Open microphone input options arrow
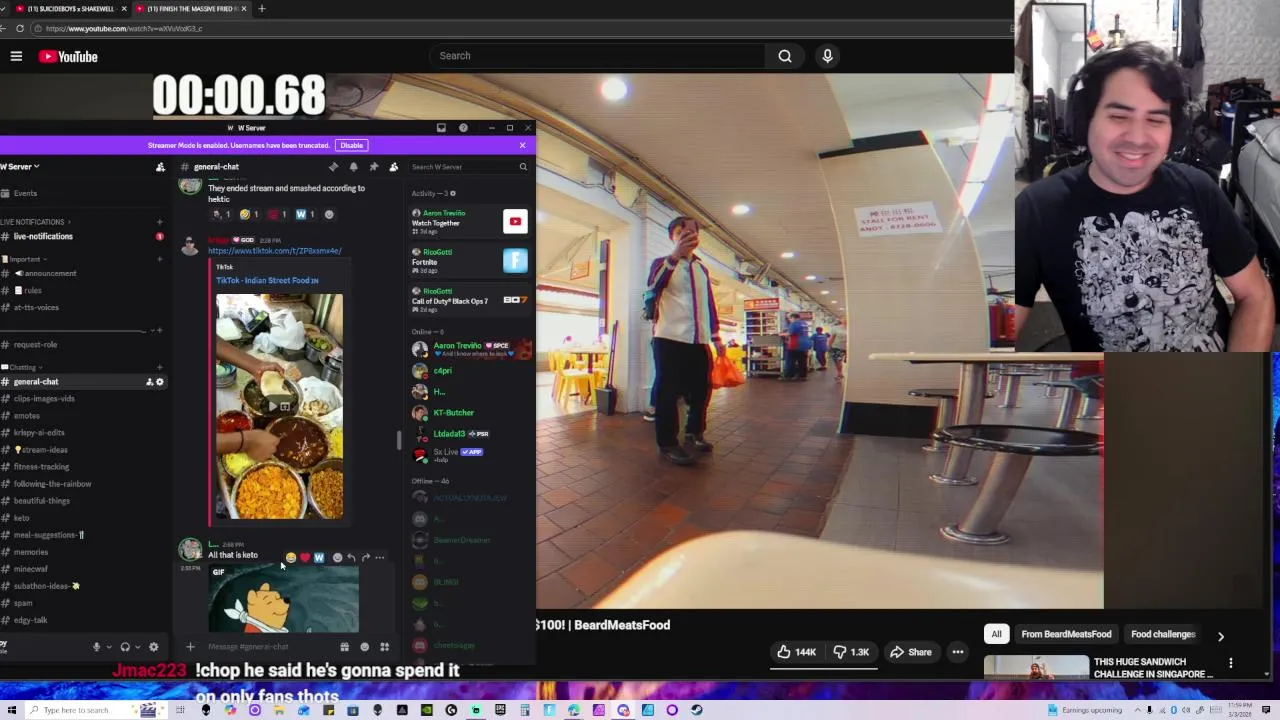This screenshot has height=720, width=1280. [x=108, y=647]
